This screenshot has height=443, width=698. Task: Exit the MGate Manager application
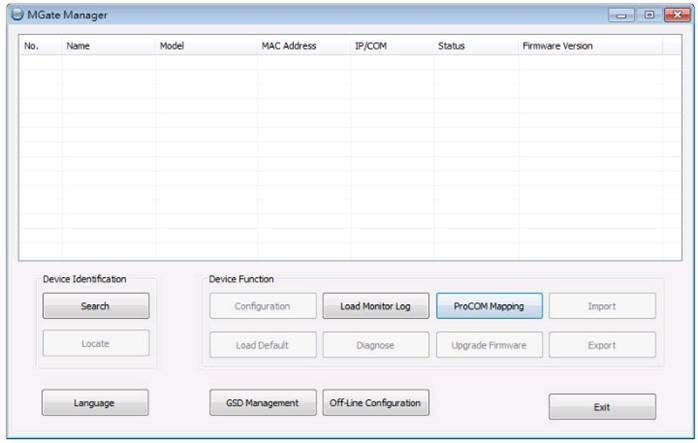(x=602, y=407)
